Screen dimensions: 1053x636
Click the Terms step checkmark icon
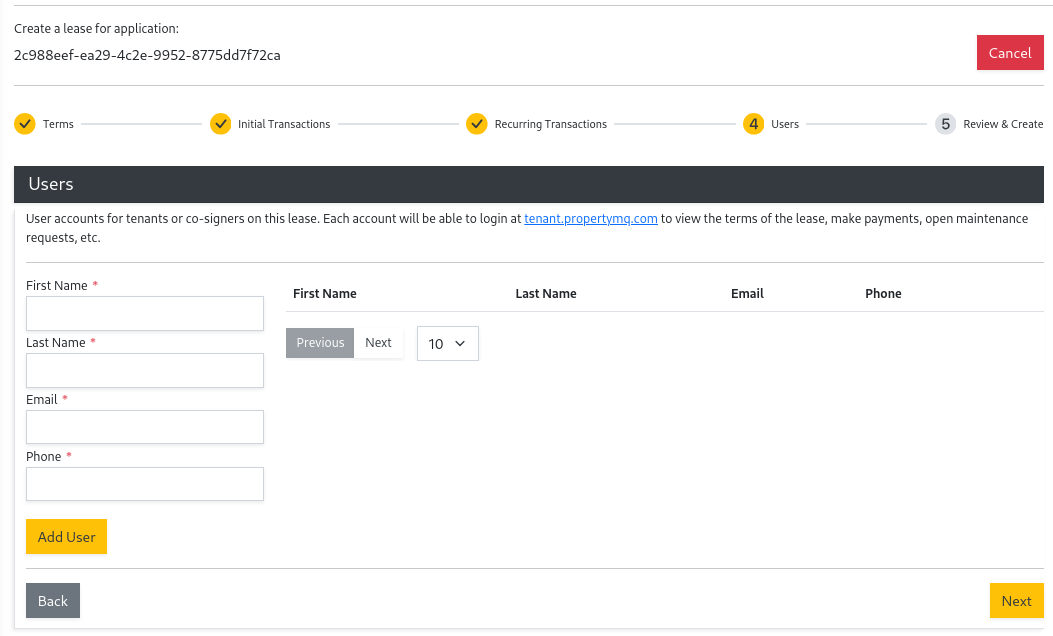tap(25, 124)
